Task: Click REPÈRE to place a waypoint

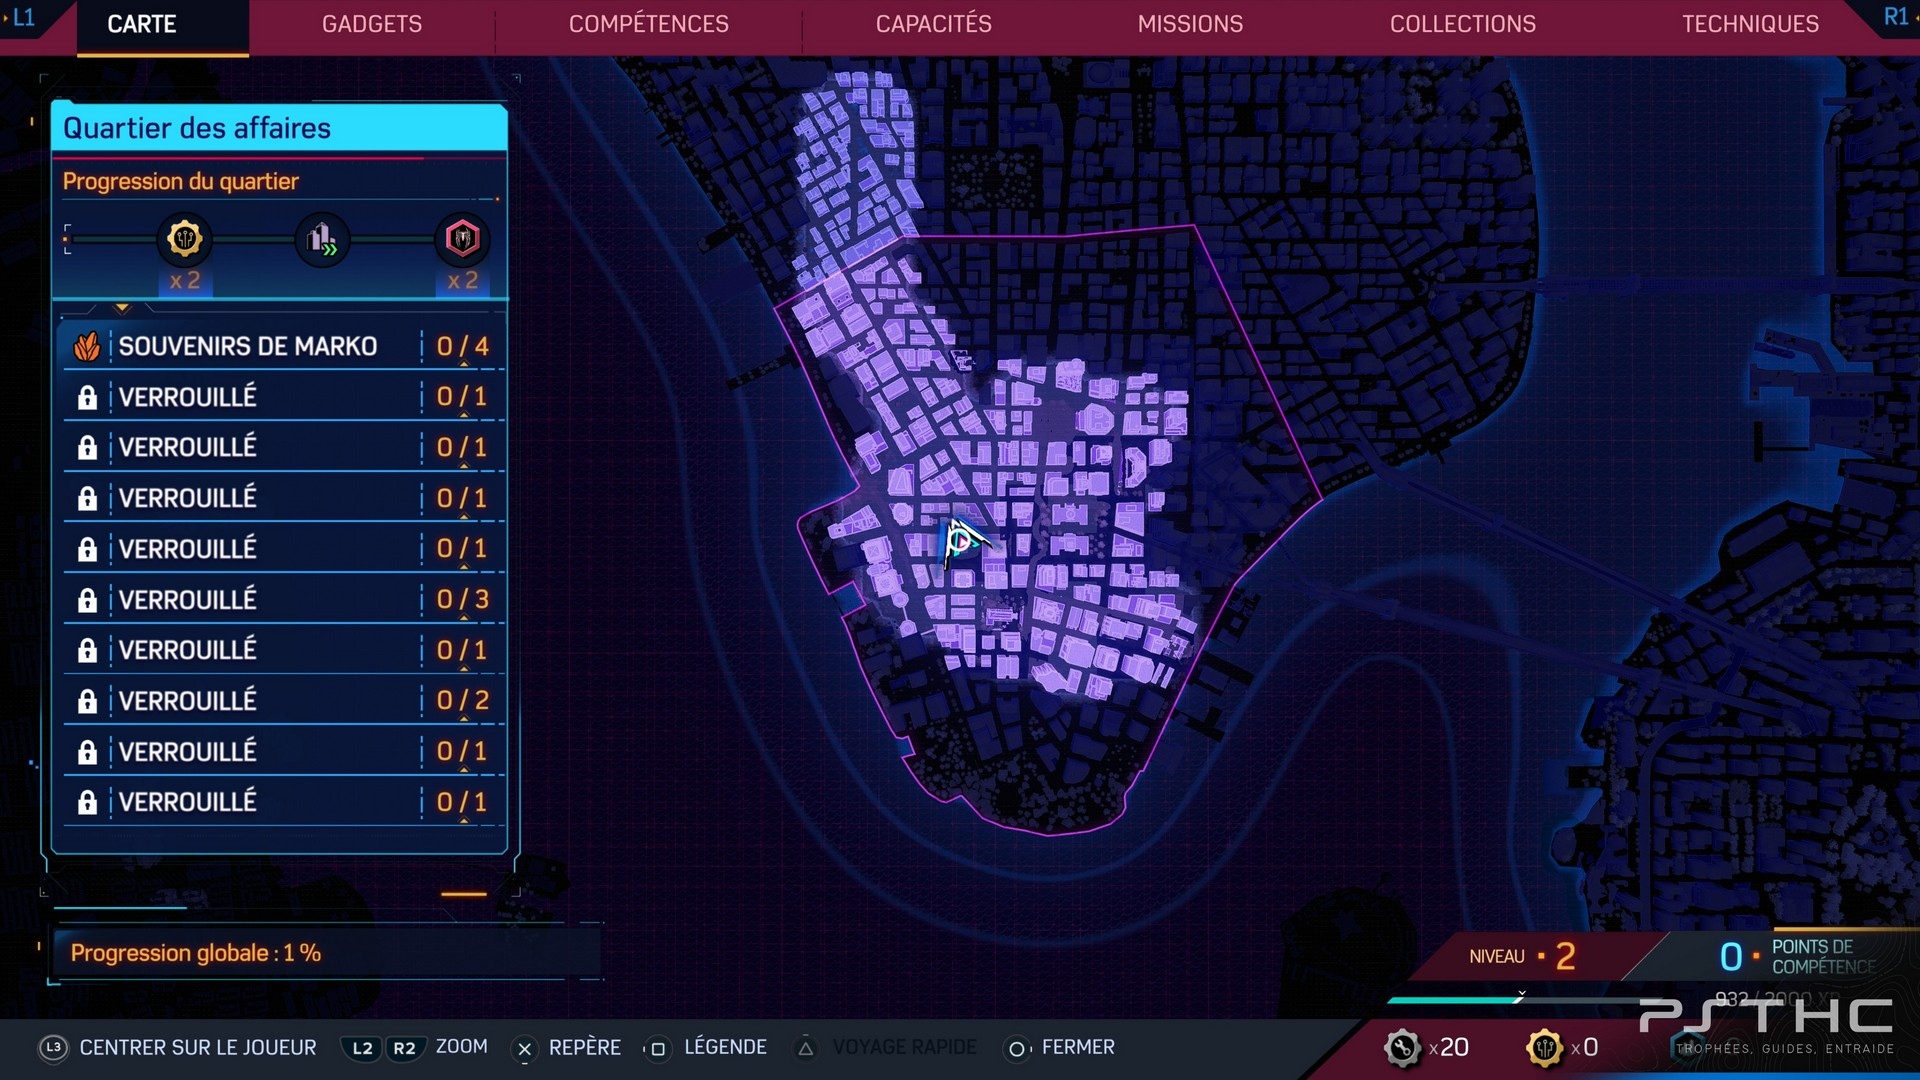Action: tap(585, 1047)
